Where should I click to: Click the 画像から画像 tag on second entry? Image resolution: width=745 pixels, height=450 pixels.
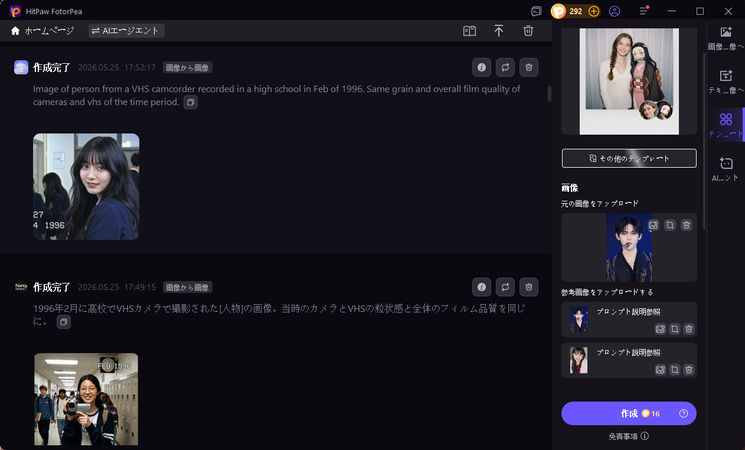click(187, 287)
